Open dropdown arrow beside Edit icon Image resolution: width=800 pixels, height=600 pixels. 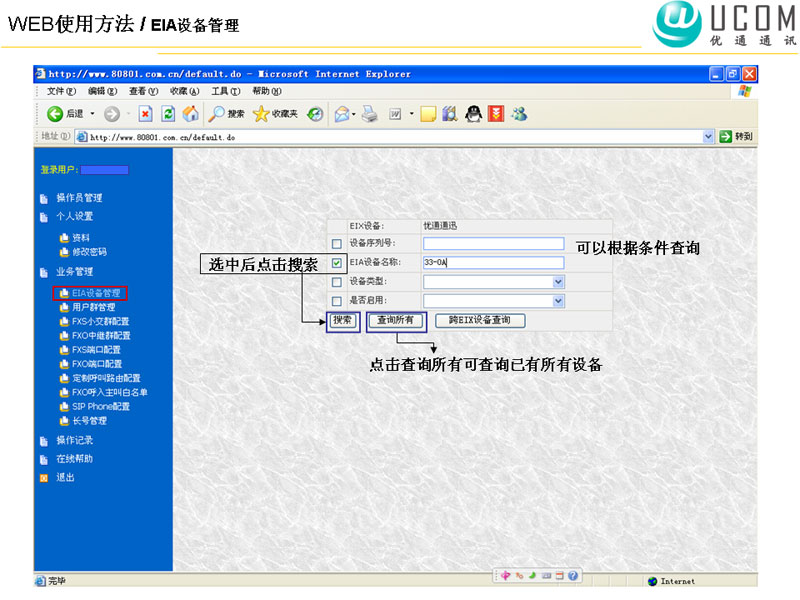click(411, 114)
